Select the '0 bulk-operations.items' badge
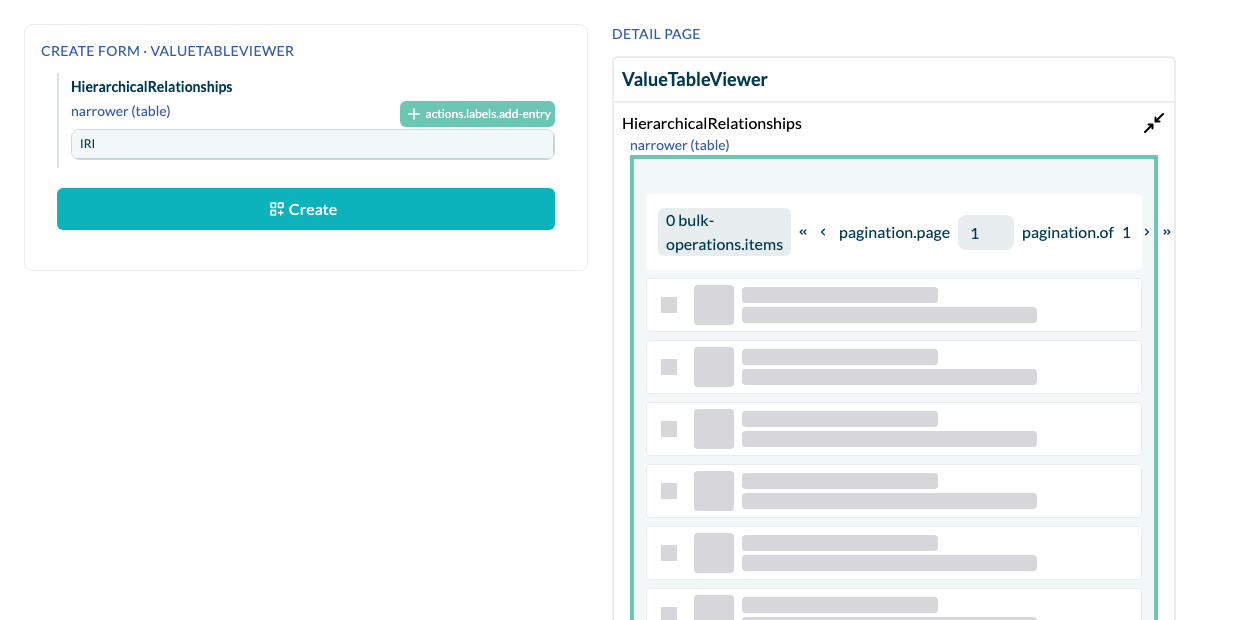This screenshot has height=620, width=1240. tap(724, 232)
